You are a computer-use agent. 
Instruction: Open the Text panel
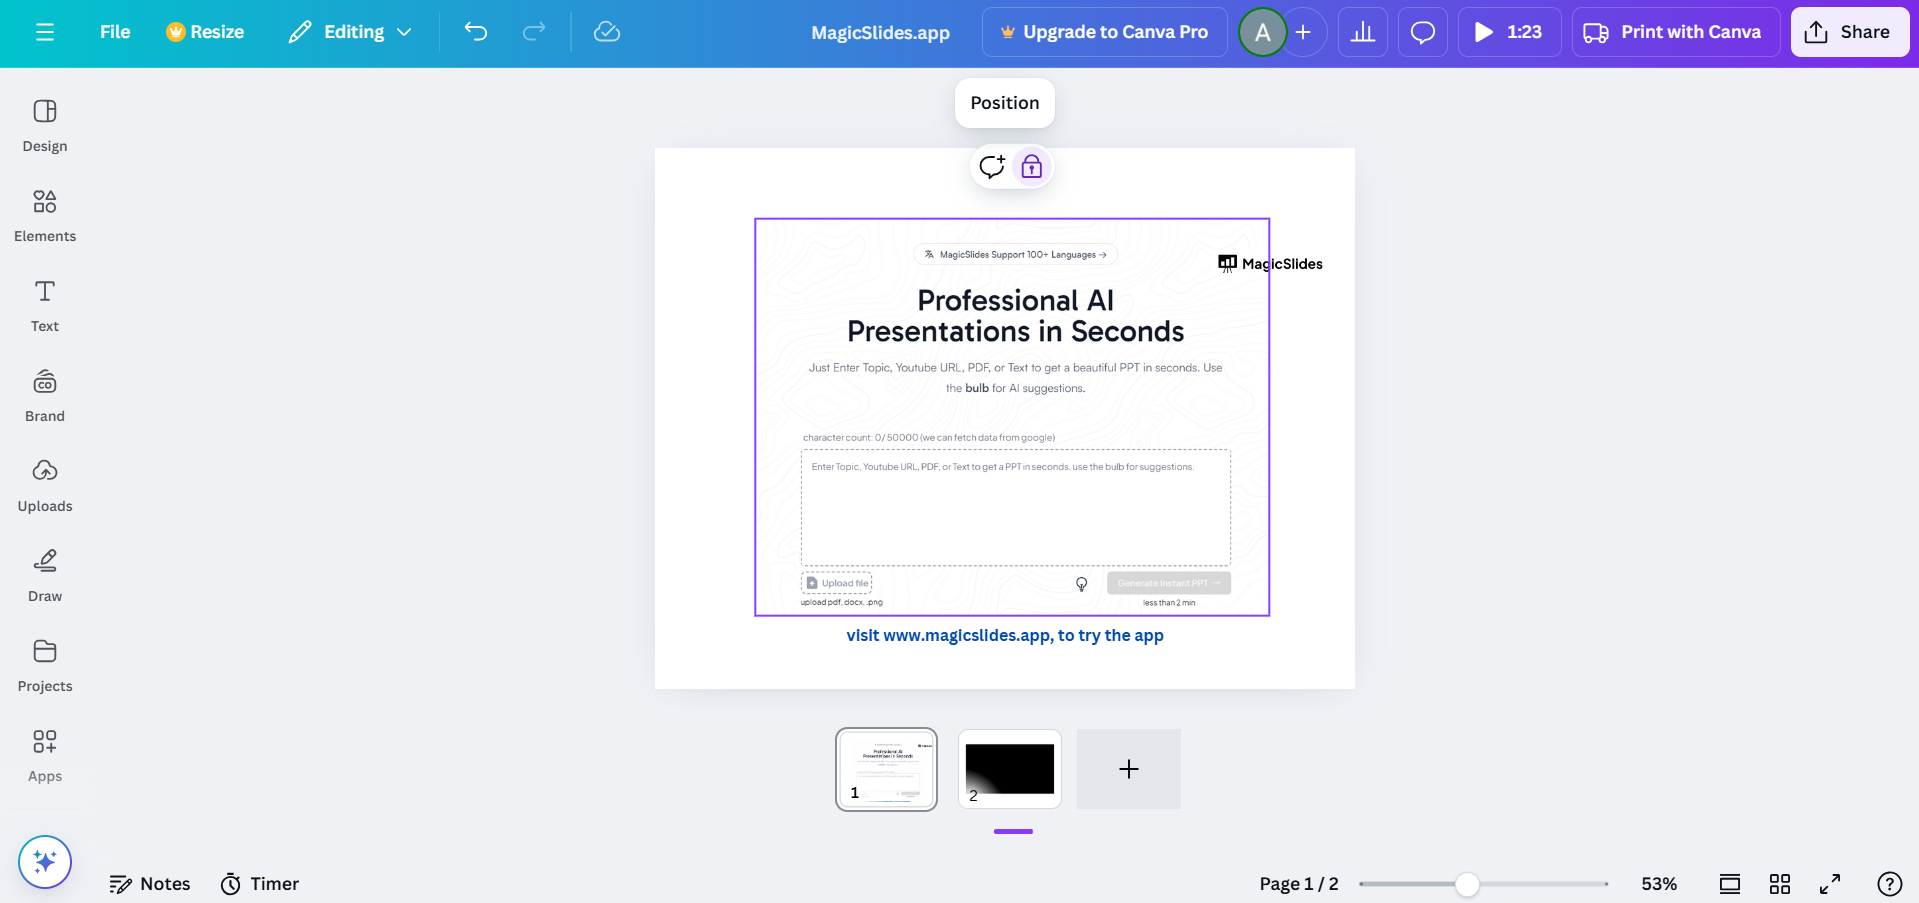(x=45, y=306)
